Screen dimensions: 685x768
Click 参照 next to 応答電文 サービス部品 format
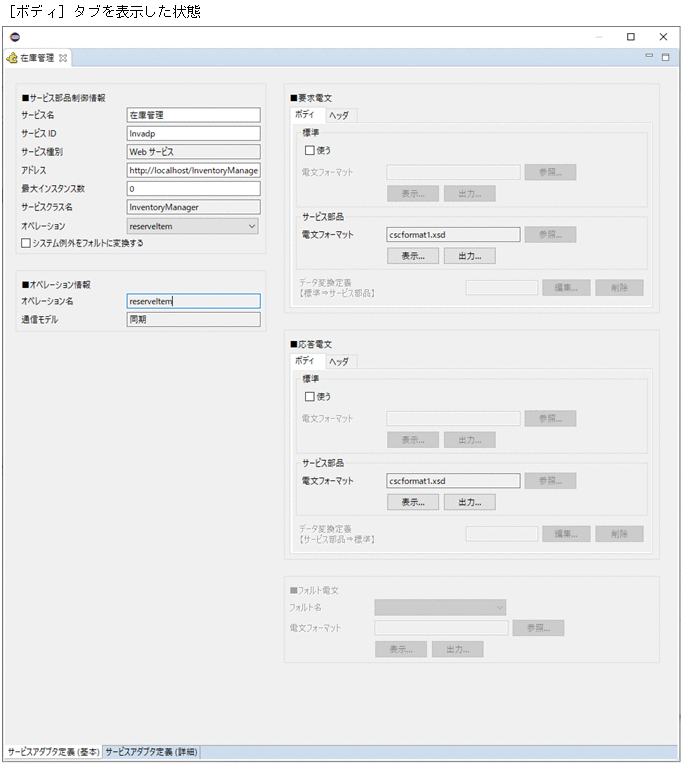coord(550,481)
